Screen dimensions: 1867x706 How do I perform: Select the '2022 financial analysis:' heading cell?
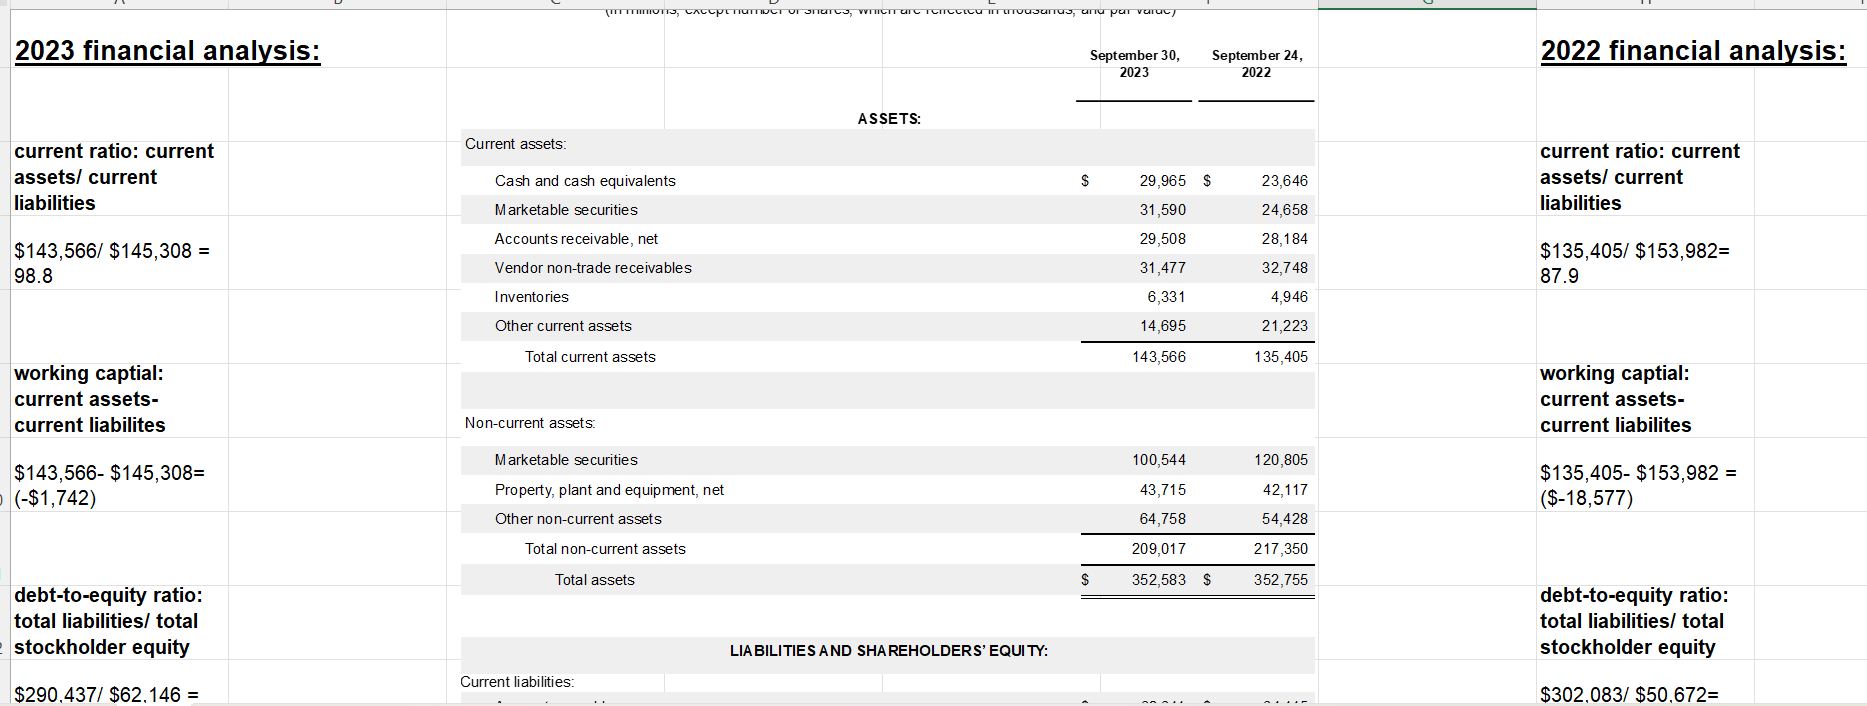(1693, 50)
